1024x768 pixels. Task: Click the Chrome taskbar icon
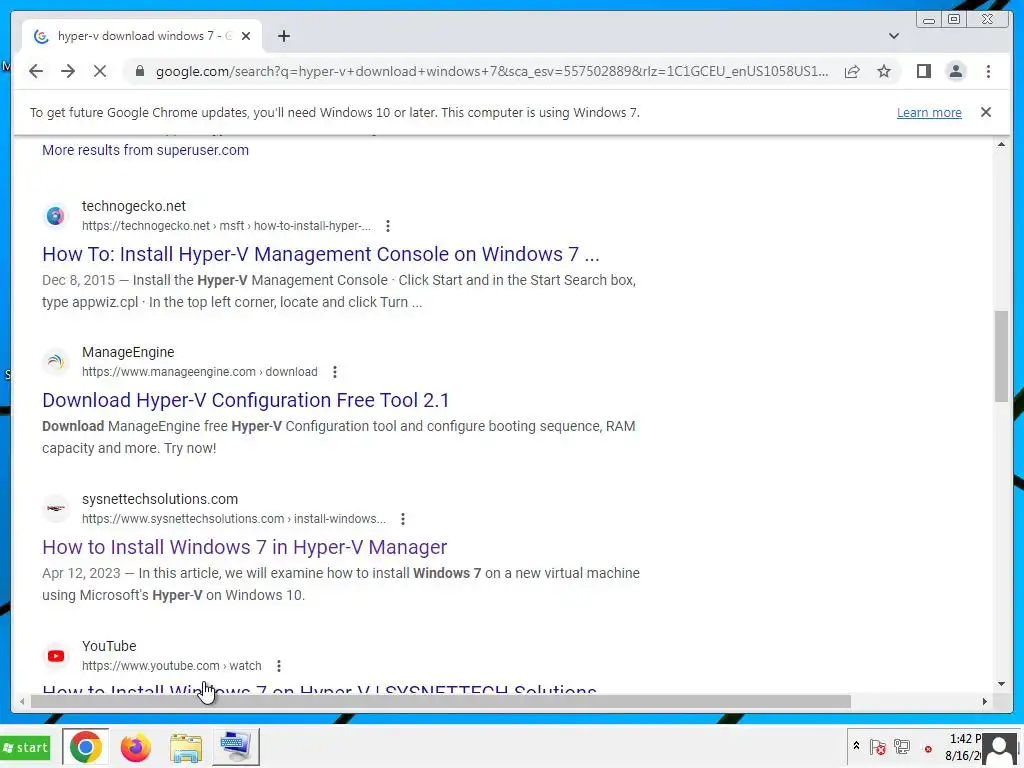click(x=86, y=746)
